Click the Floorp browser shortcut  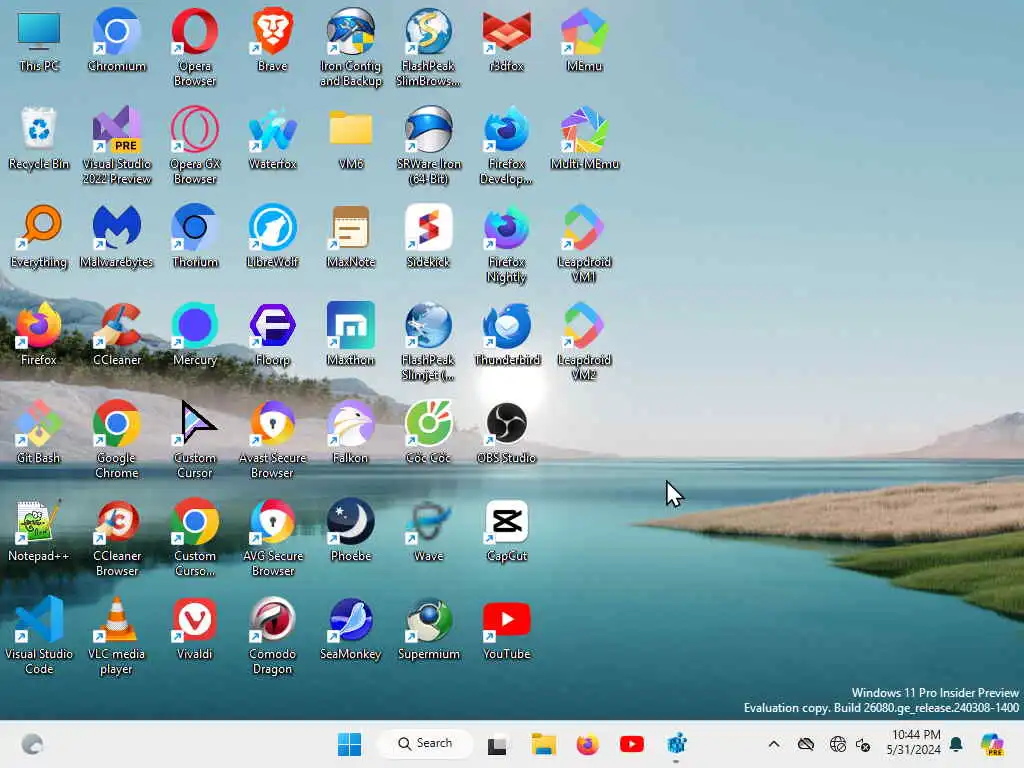pos(272,334)
